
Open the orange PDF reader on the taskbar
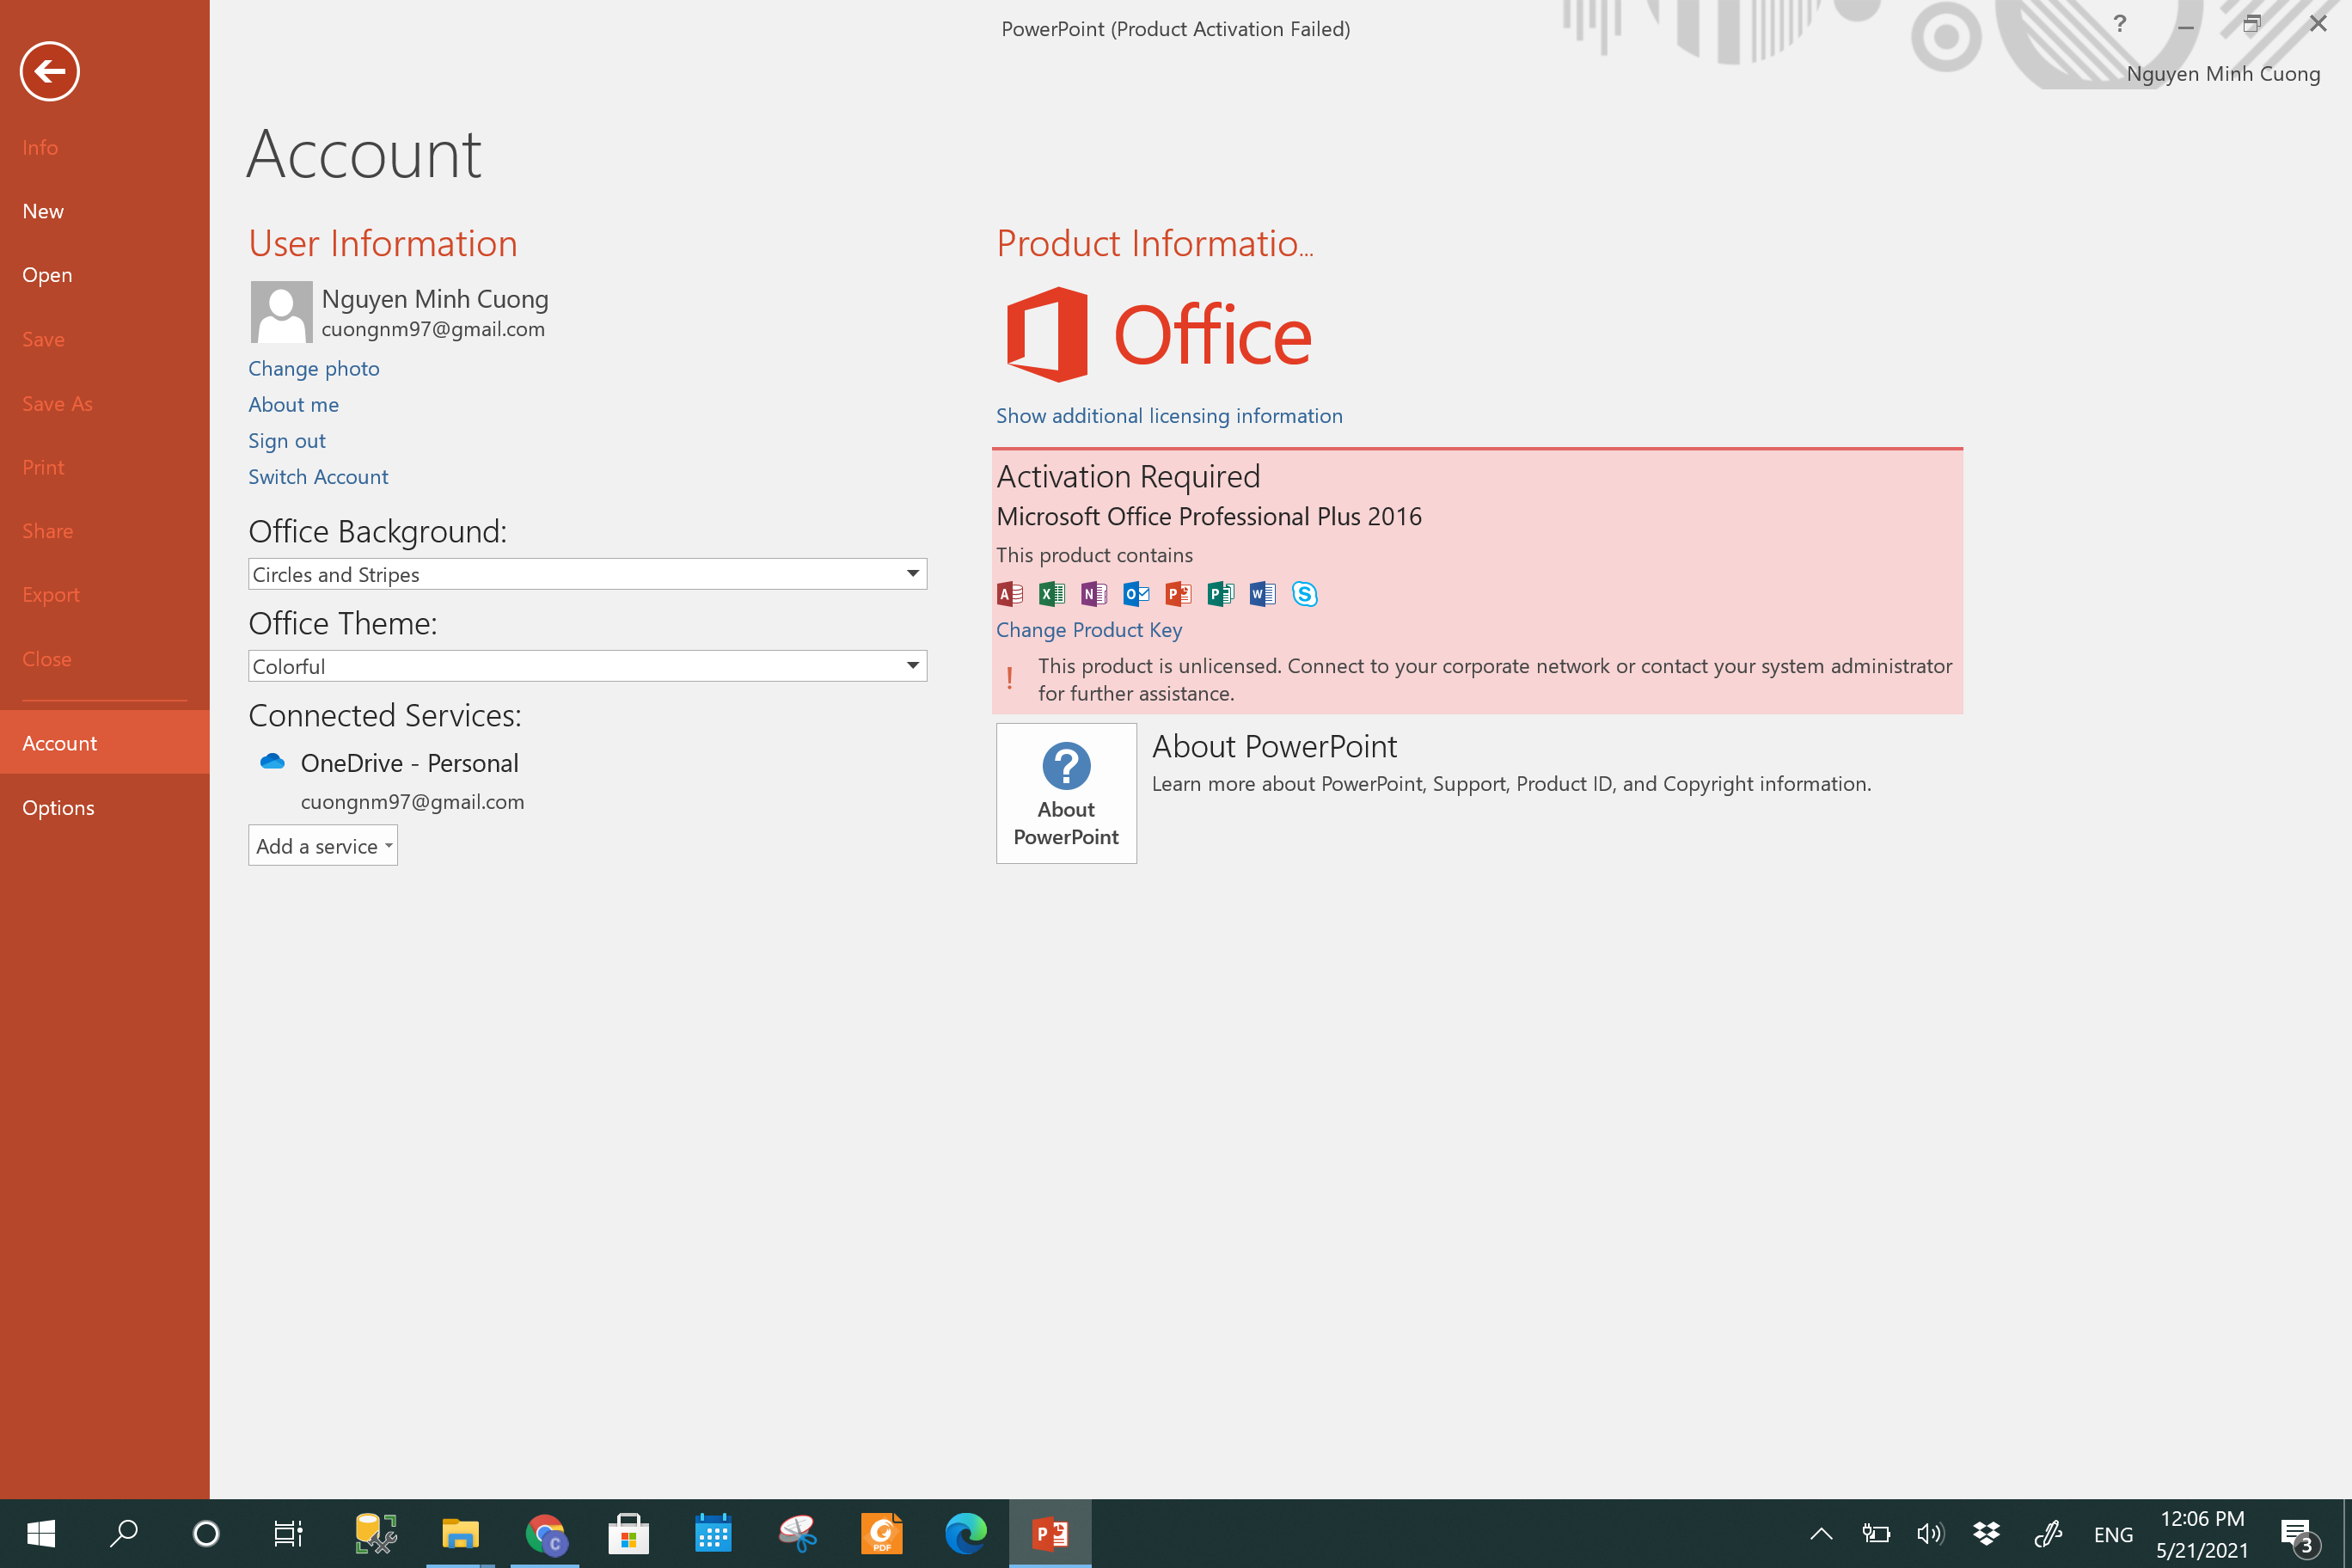(882, 1534)
